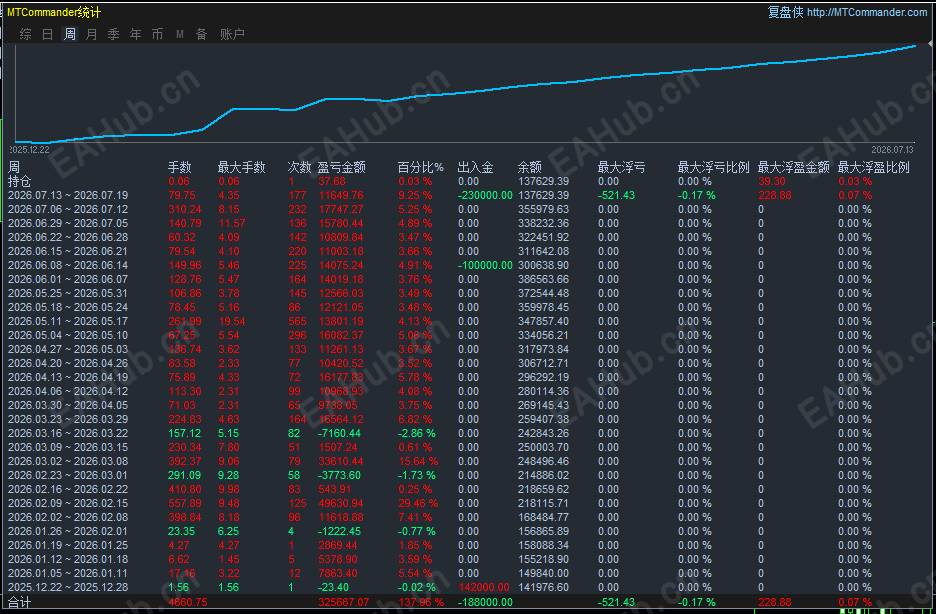This screenshot has height=614, width=936.
Task: Switch to the 综 summary tab
Action: coord(26,35)
